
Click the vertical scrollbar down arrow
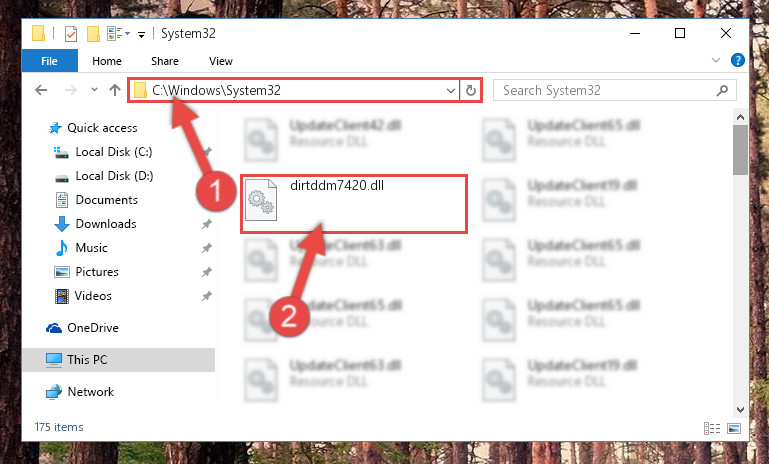[741, 409]
